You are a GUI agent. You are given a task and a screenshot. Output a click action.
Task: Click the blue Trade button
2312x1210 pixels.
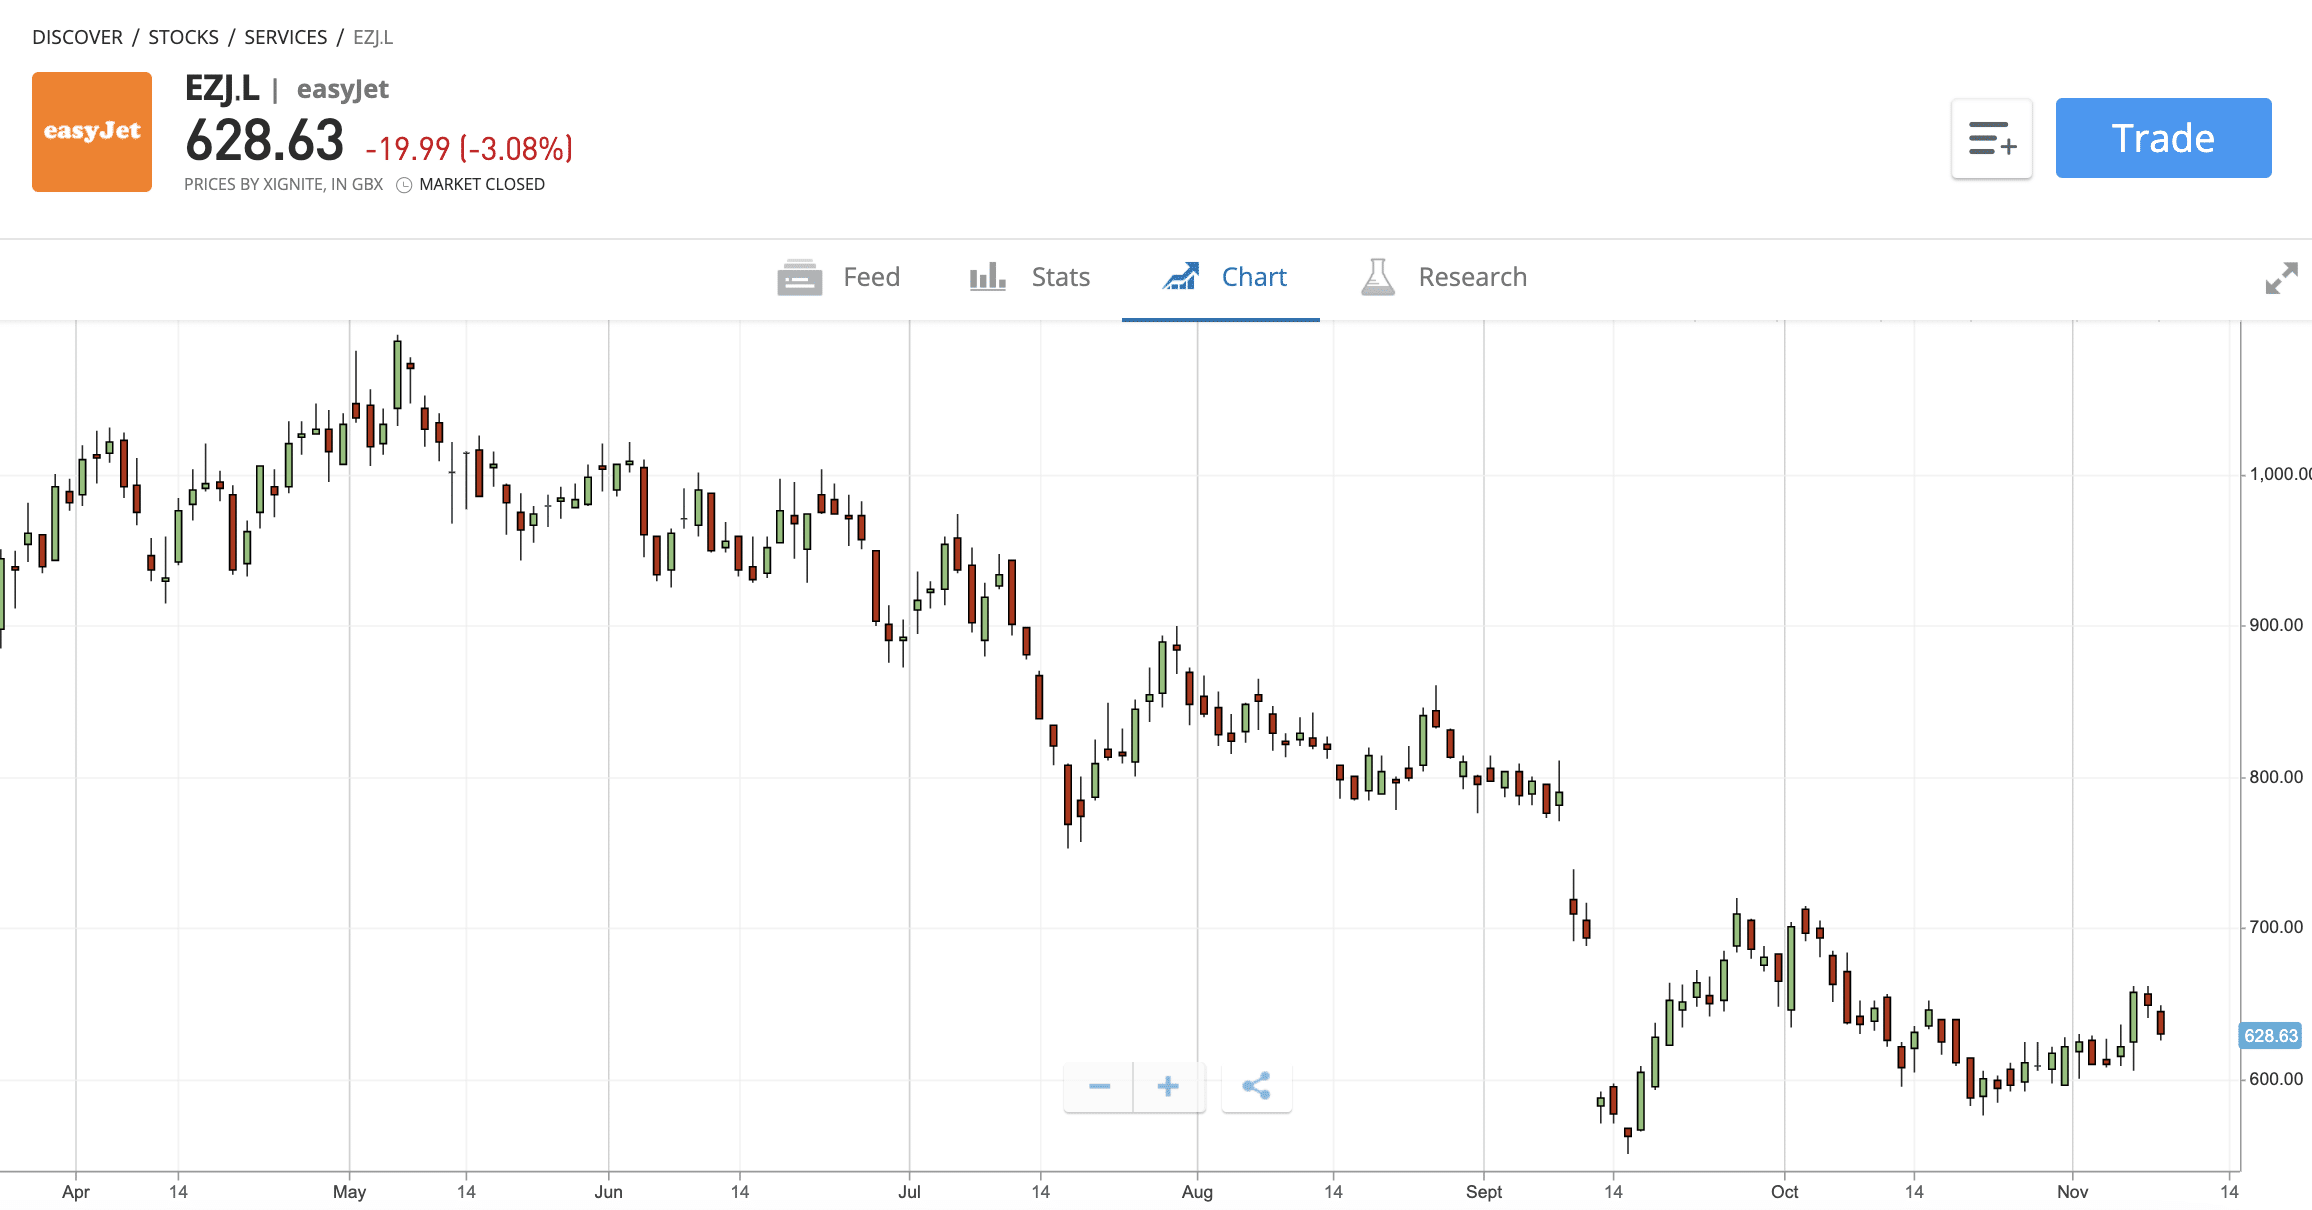point(2163,138)
